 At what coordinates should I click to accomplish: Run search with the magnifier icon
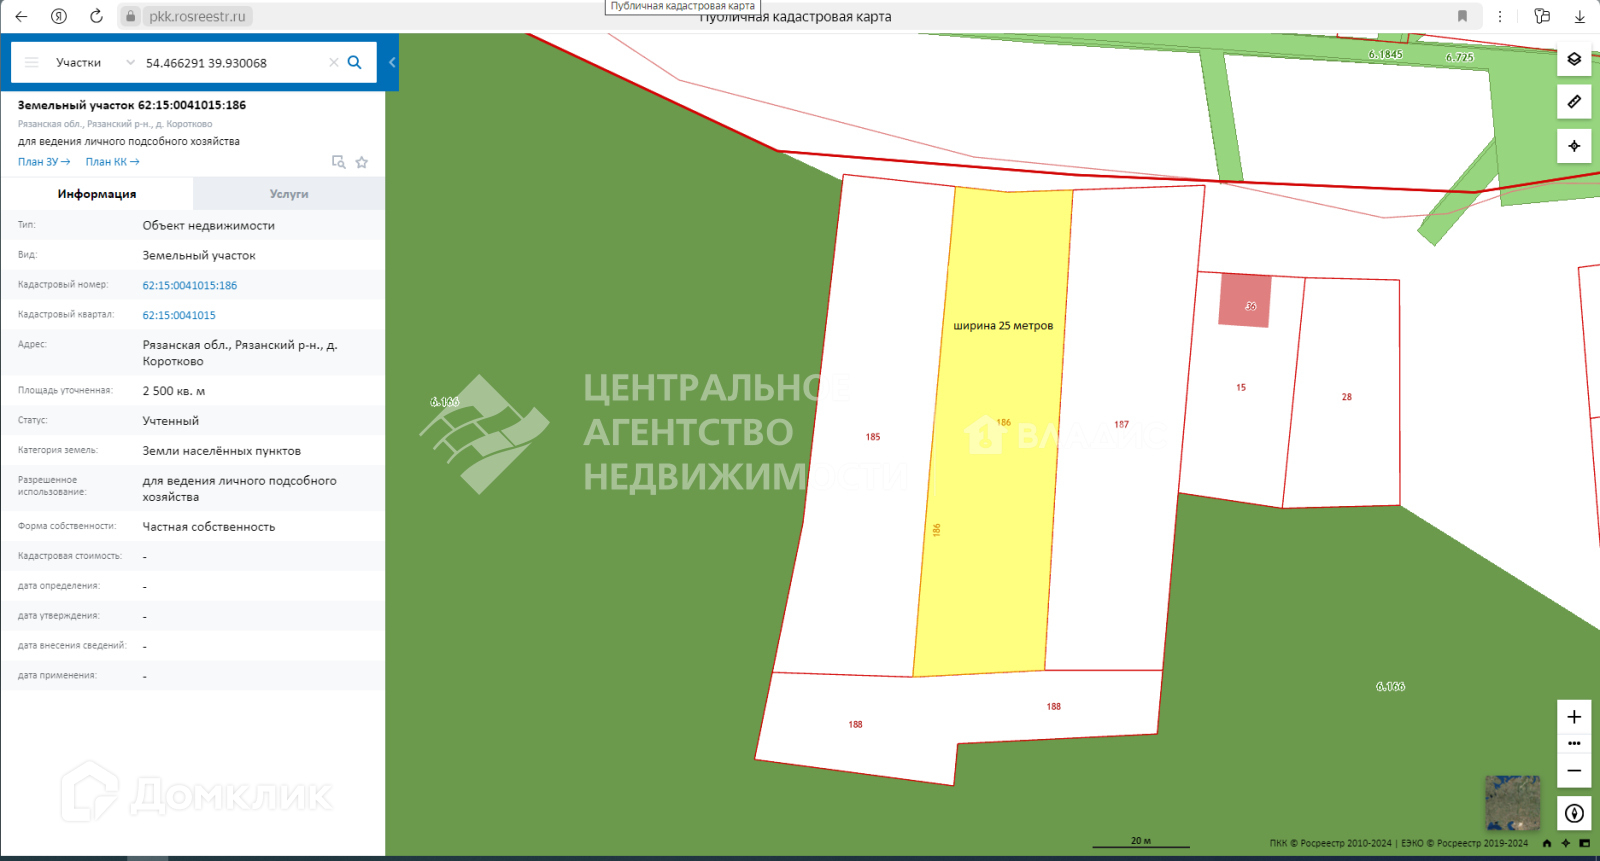point(355,62)
